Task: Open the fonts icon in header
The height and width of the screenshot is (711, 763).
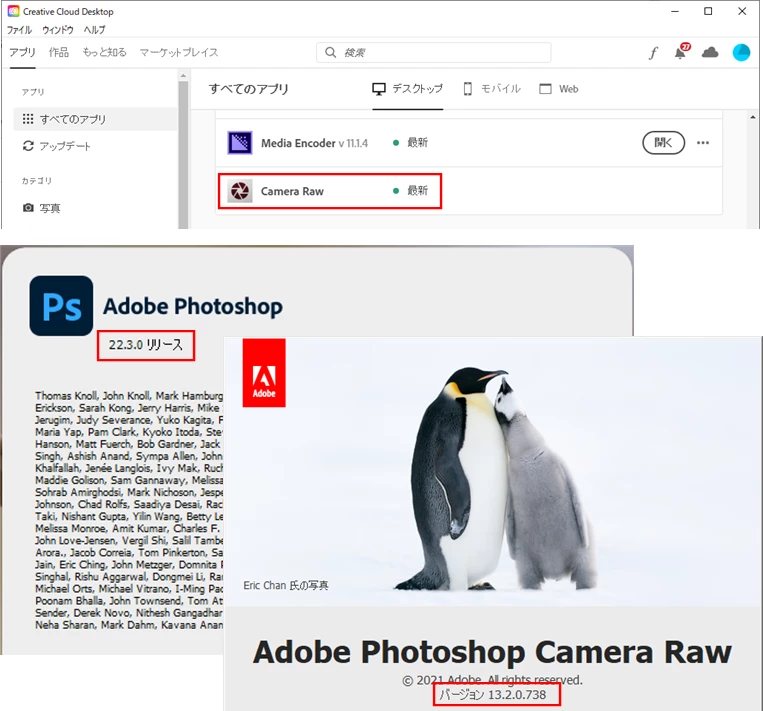Action: click(653, 53)
